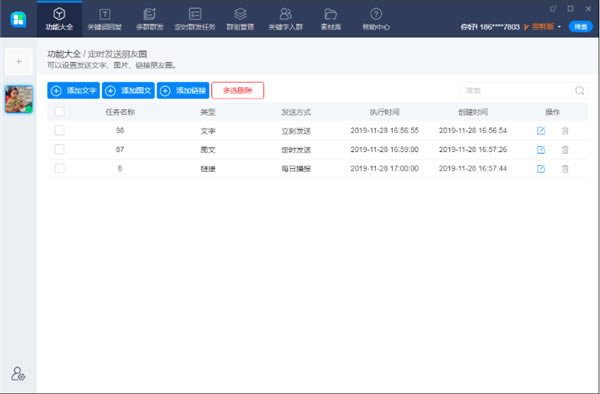Click the 执行时间 column header

(x=384, y=112)
